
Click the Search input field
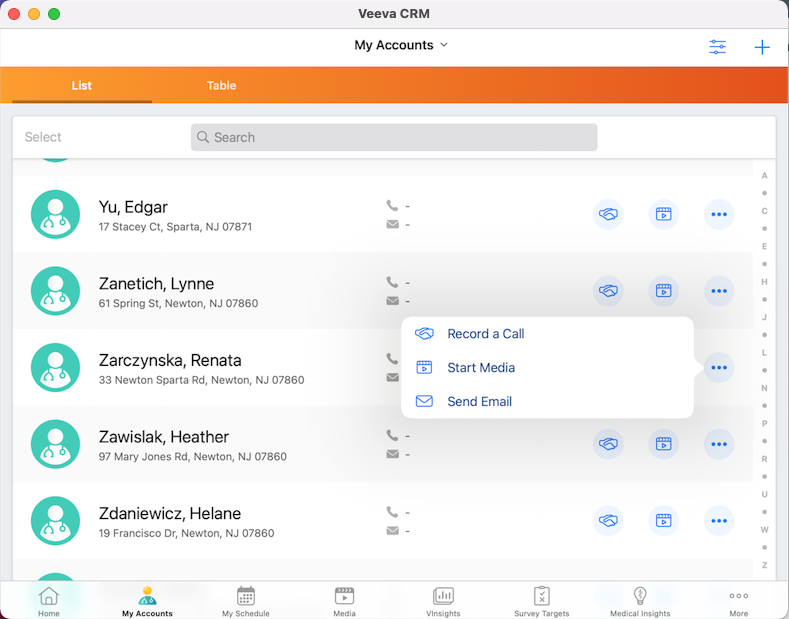[394, 137]
